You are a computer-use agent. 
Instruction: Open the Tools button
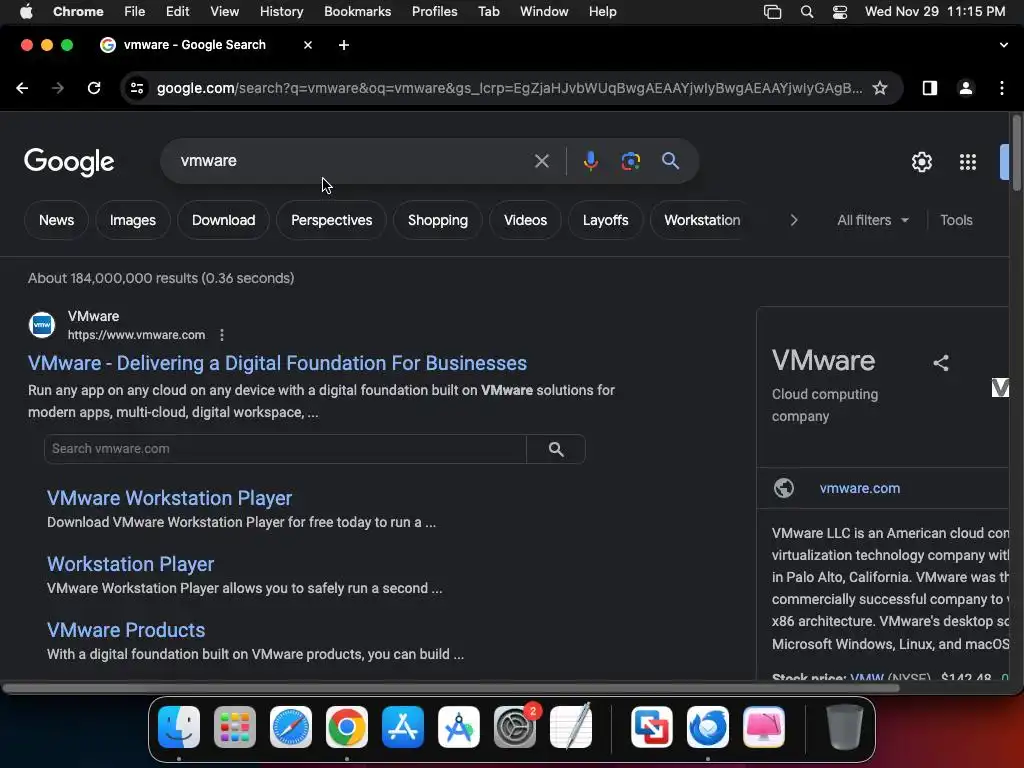(956, 220)
